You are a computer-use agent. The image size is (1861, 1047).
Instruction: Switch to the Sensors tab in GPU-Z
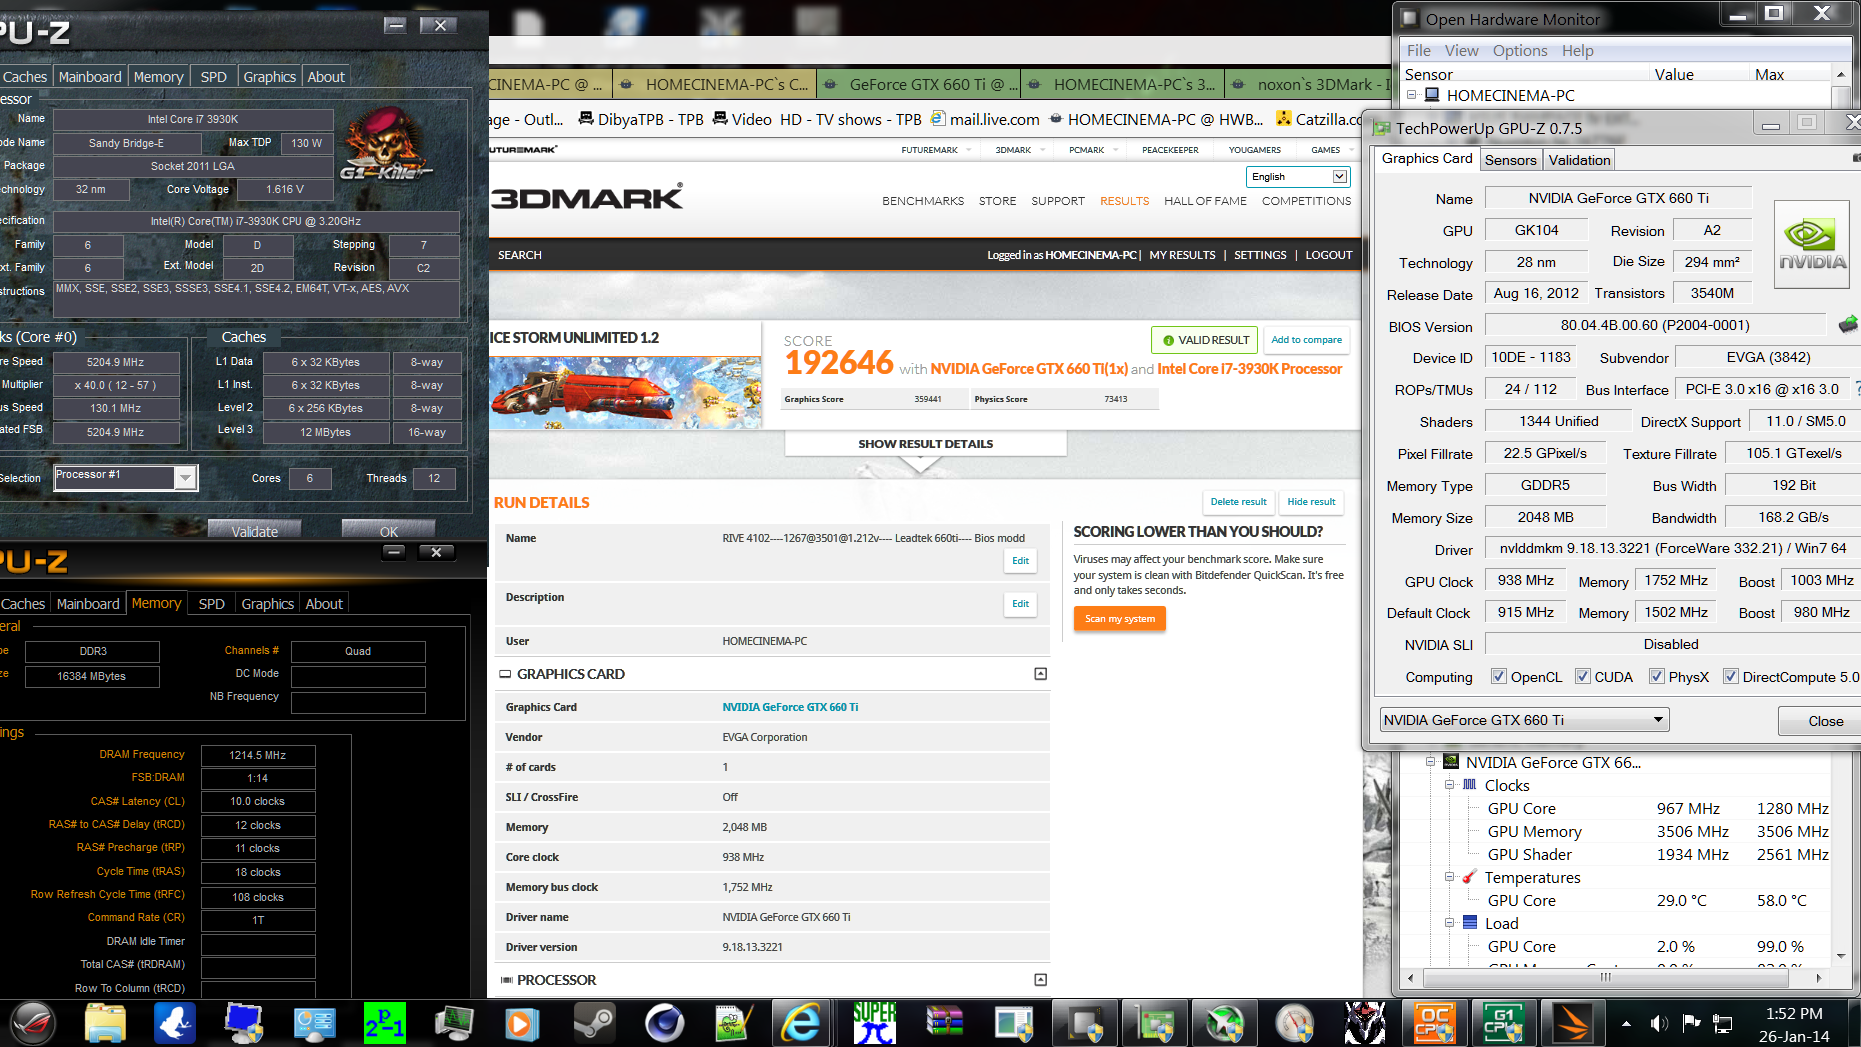pyautogui.click(x=1510, y=160)
